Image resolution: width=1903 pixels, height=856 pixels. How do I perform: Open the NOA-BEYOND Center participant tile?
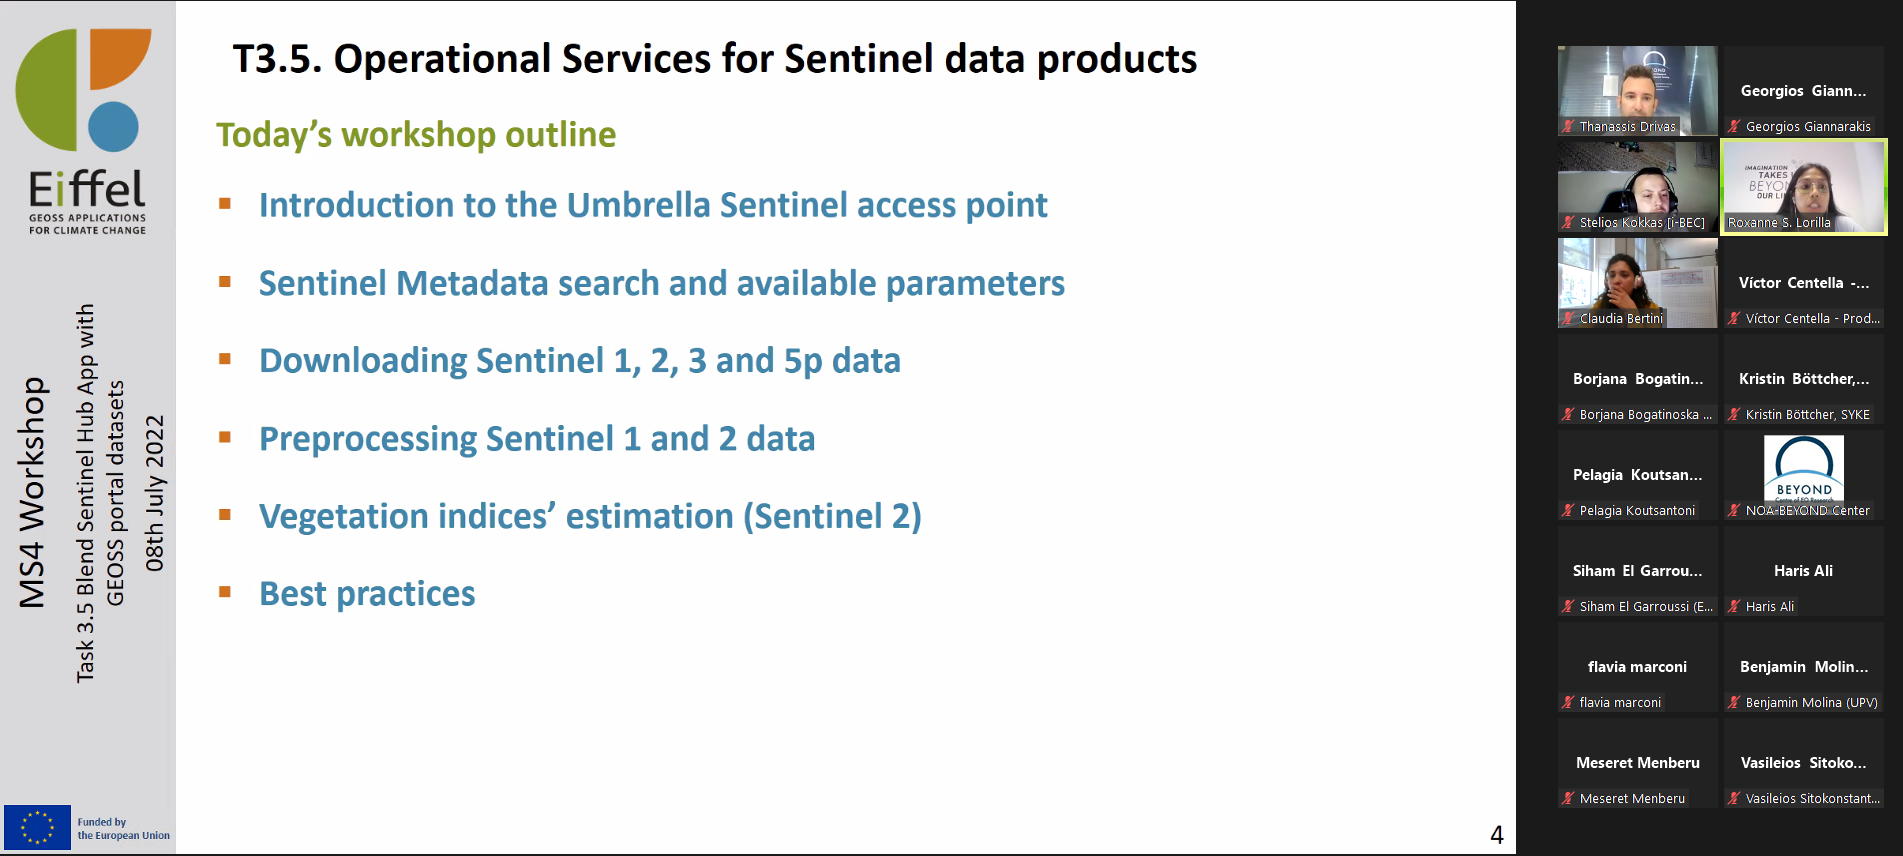pos(1803,475)
